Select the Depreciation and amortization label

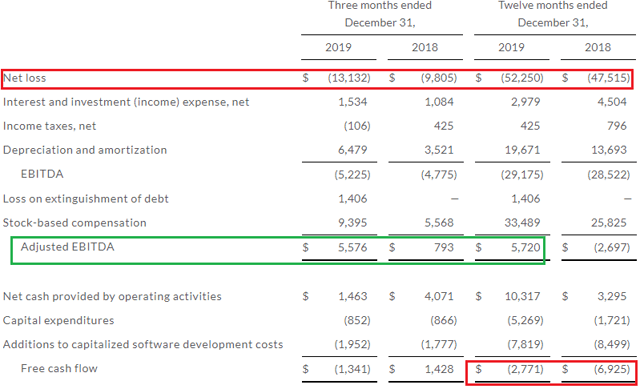[85, 150]
